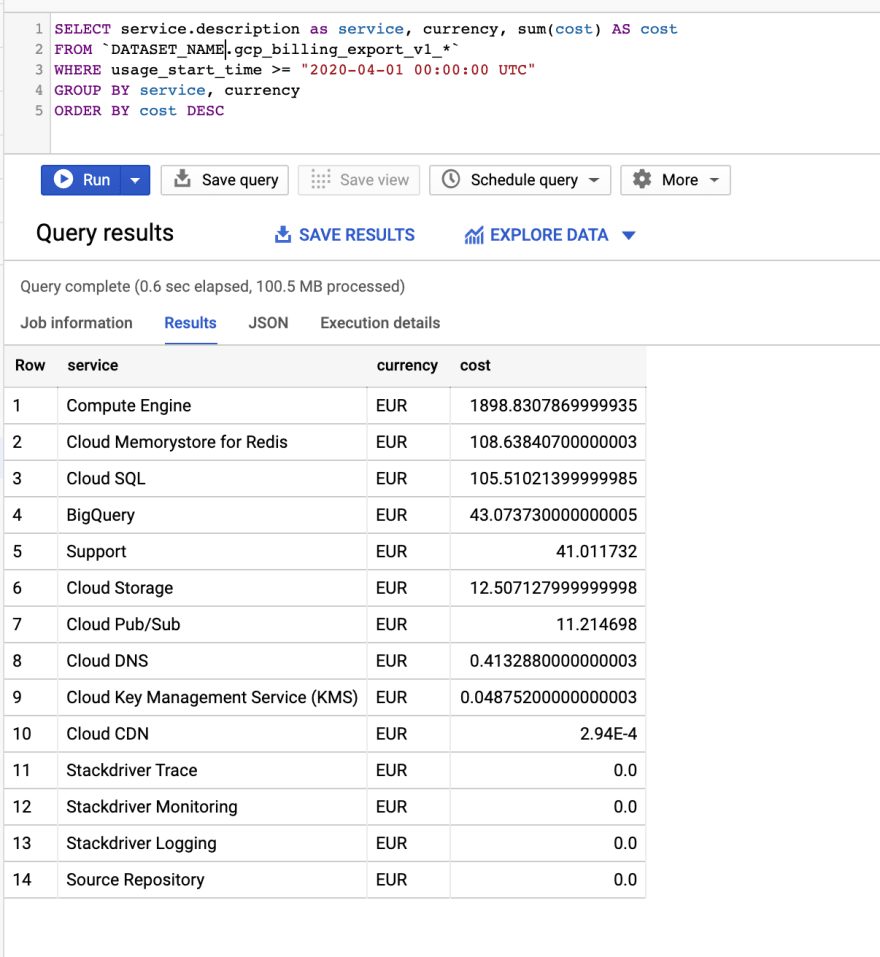This screenshot has height=957, width=880.
Task: Click the cost column header
Action: pyautogui.click(x=475, y=366)
